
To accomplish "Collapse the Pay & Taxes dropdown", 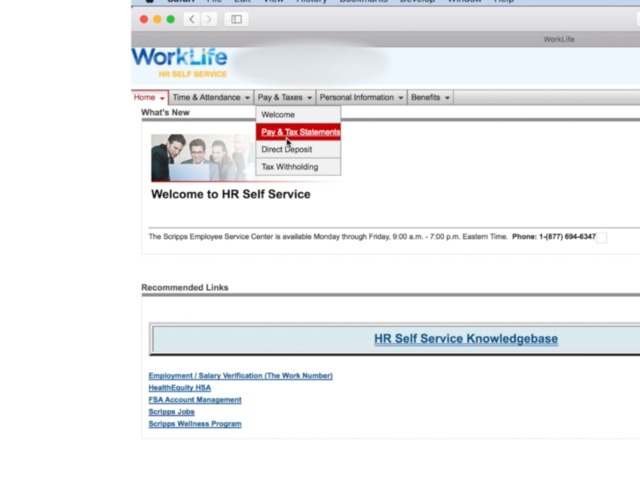I will [285, 97].
